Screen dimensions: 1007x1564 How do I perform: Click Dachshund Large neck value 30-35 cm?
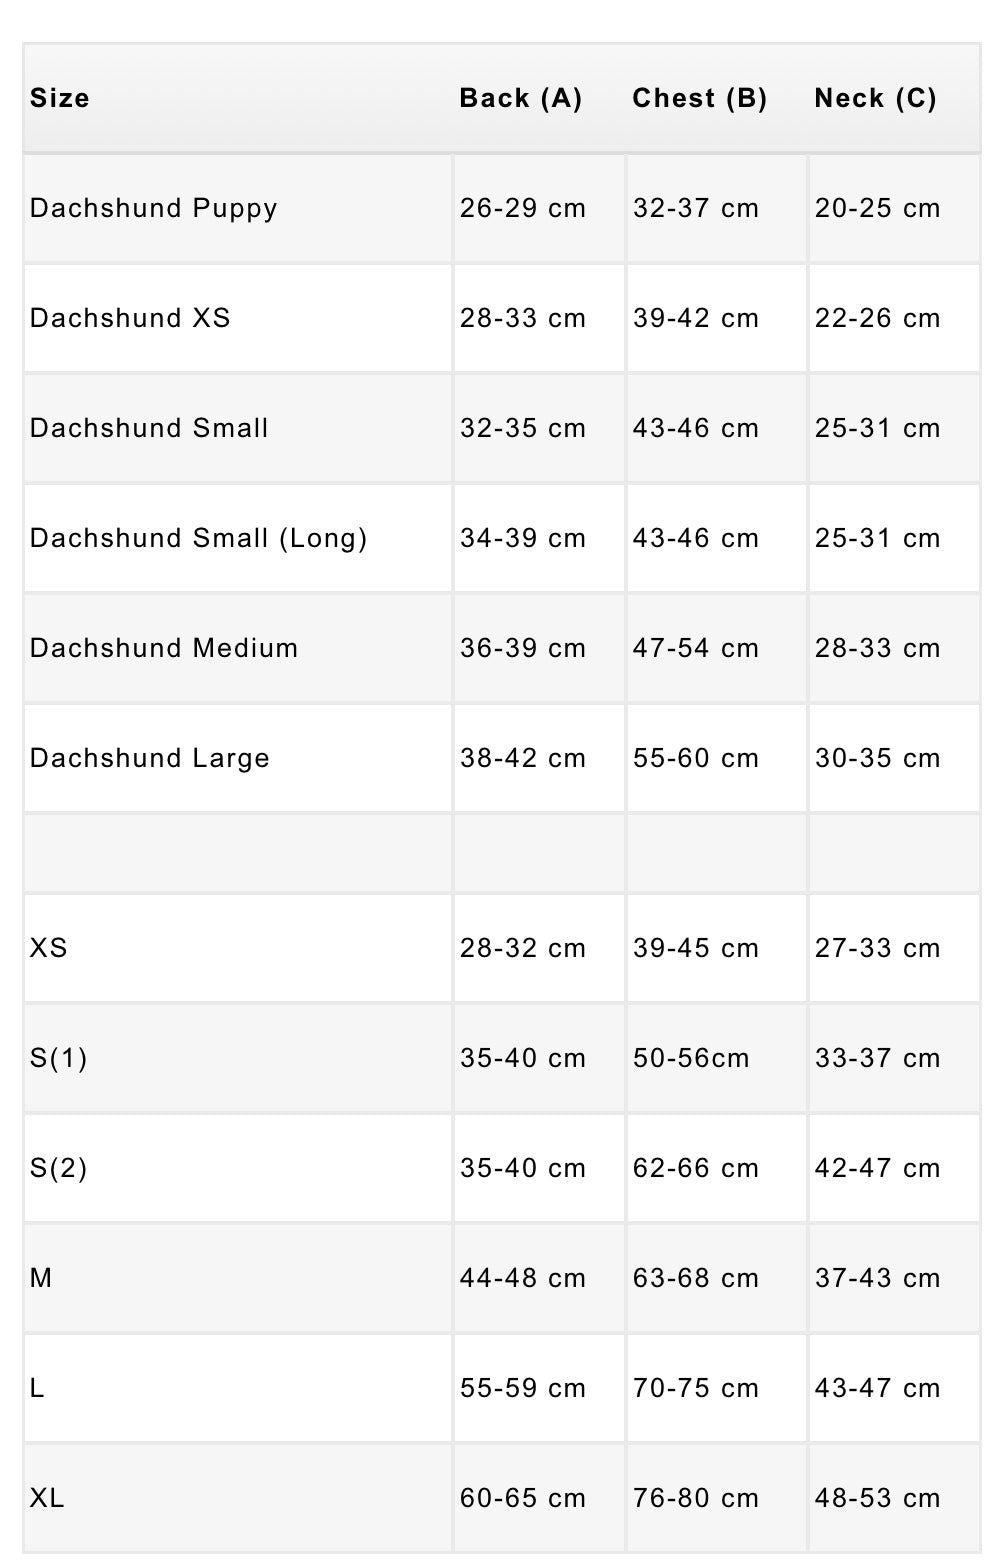(877, 758)
